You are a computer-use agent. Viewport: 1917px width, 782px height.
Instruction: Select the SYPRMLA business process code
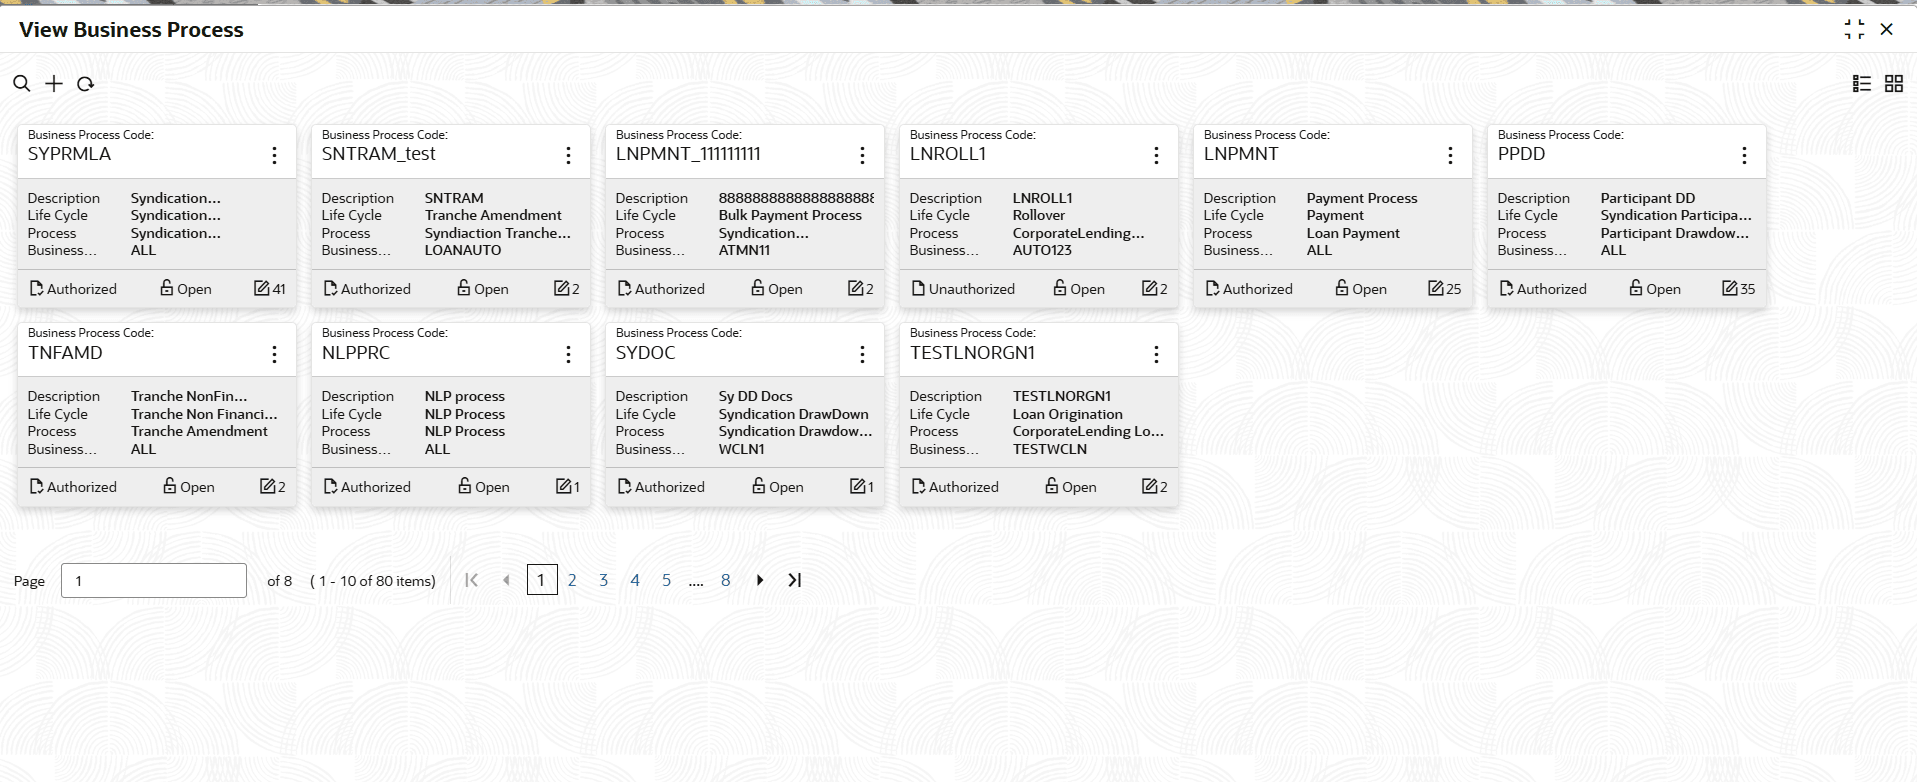[69, 154]
